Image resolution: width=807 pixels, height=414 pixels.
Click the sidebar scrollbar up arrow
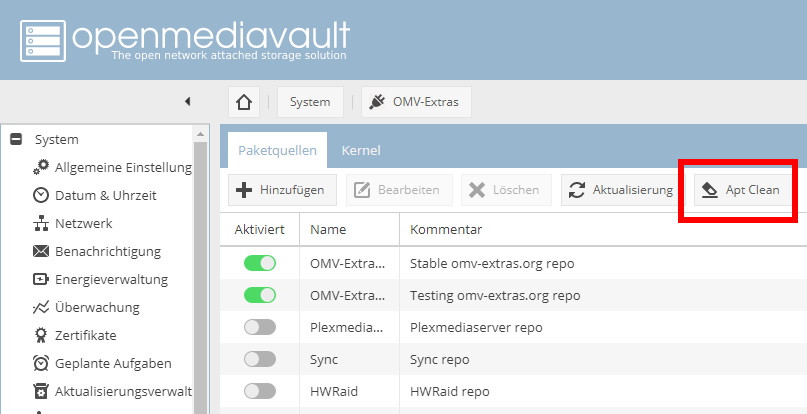[x=200, y=134]
